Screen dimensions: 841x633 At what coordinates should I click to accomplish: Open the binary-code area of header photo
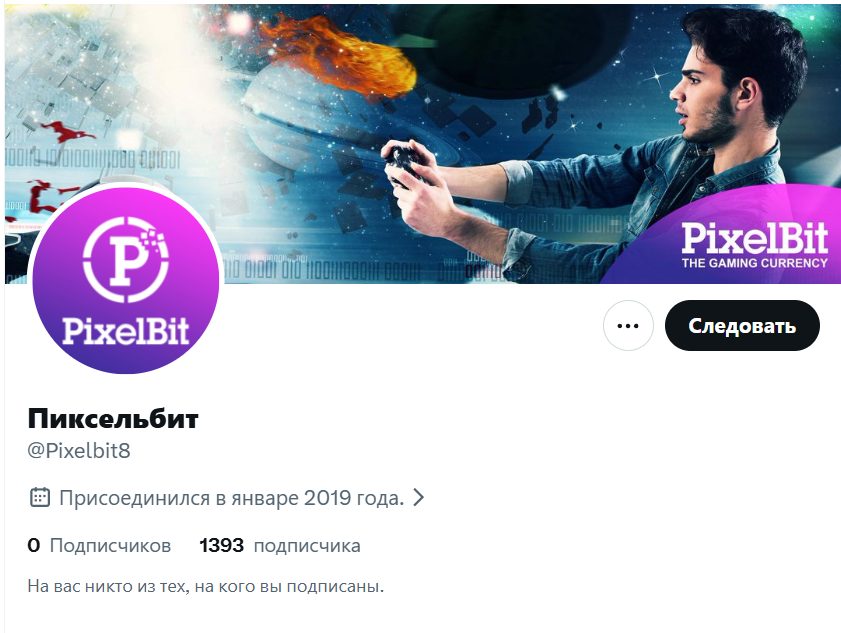click(322, 268)
